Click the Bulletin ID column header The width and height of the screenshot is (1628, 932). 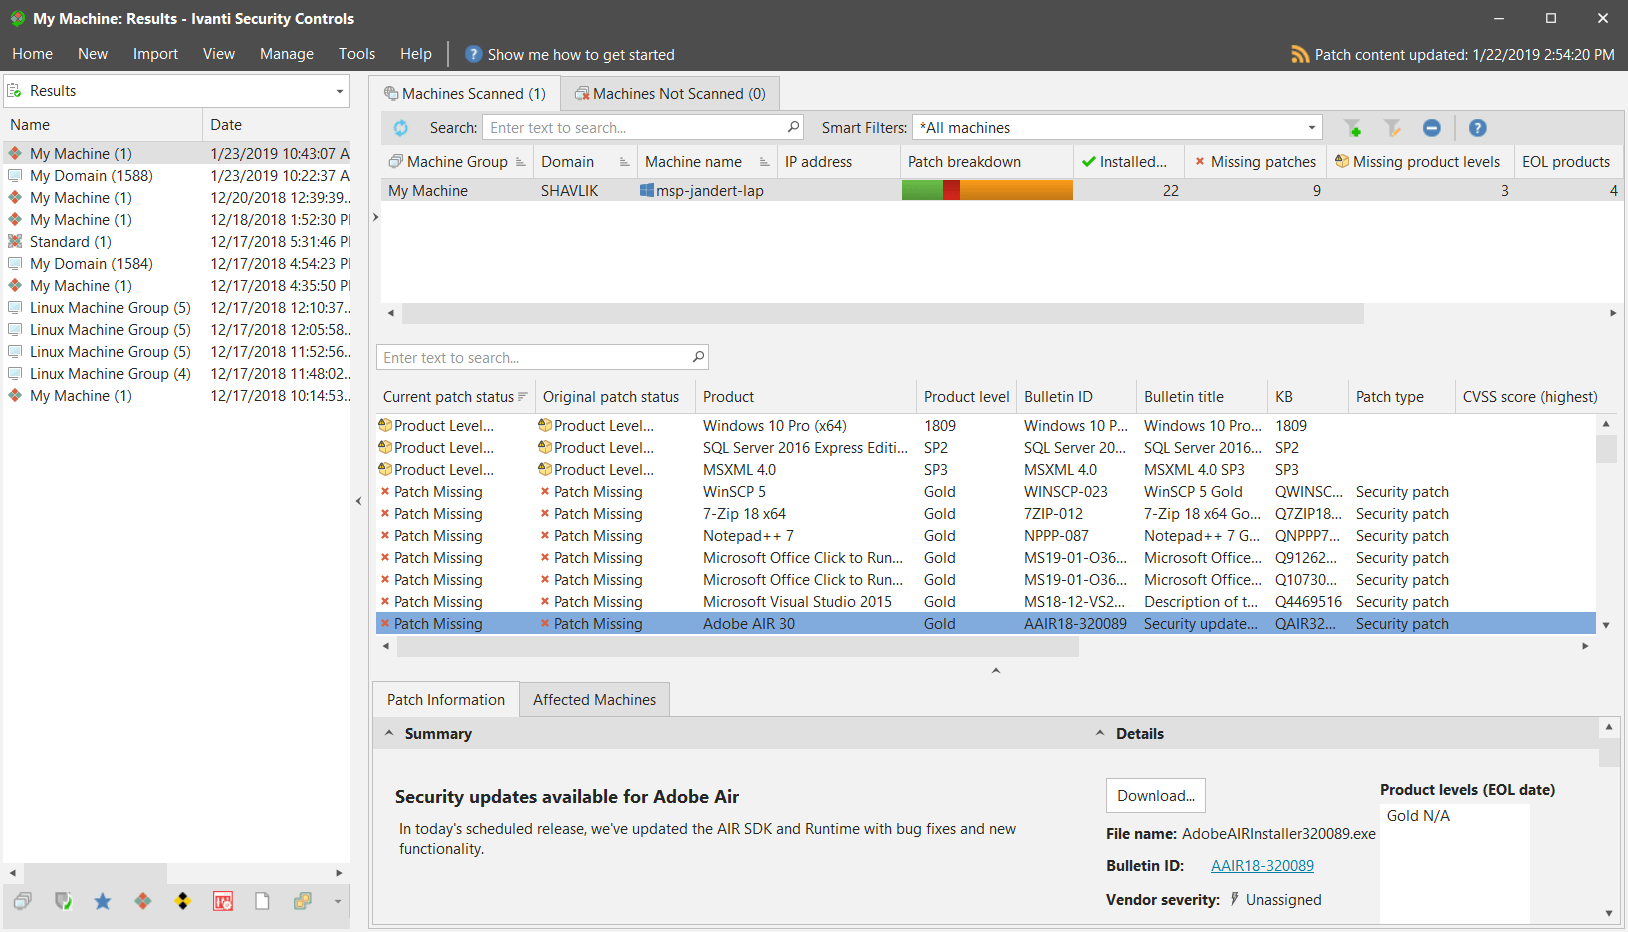coord(1076,397)
